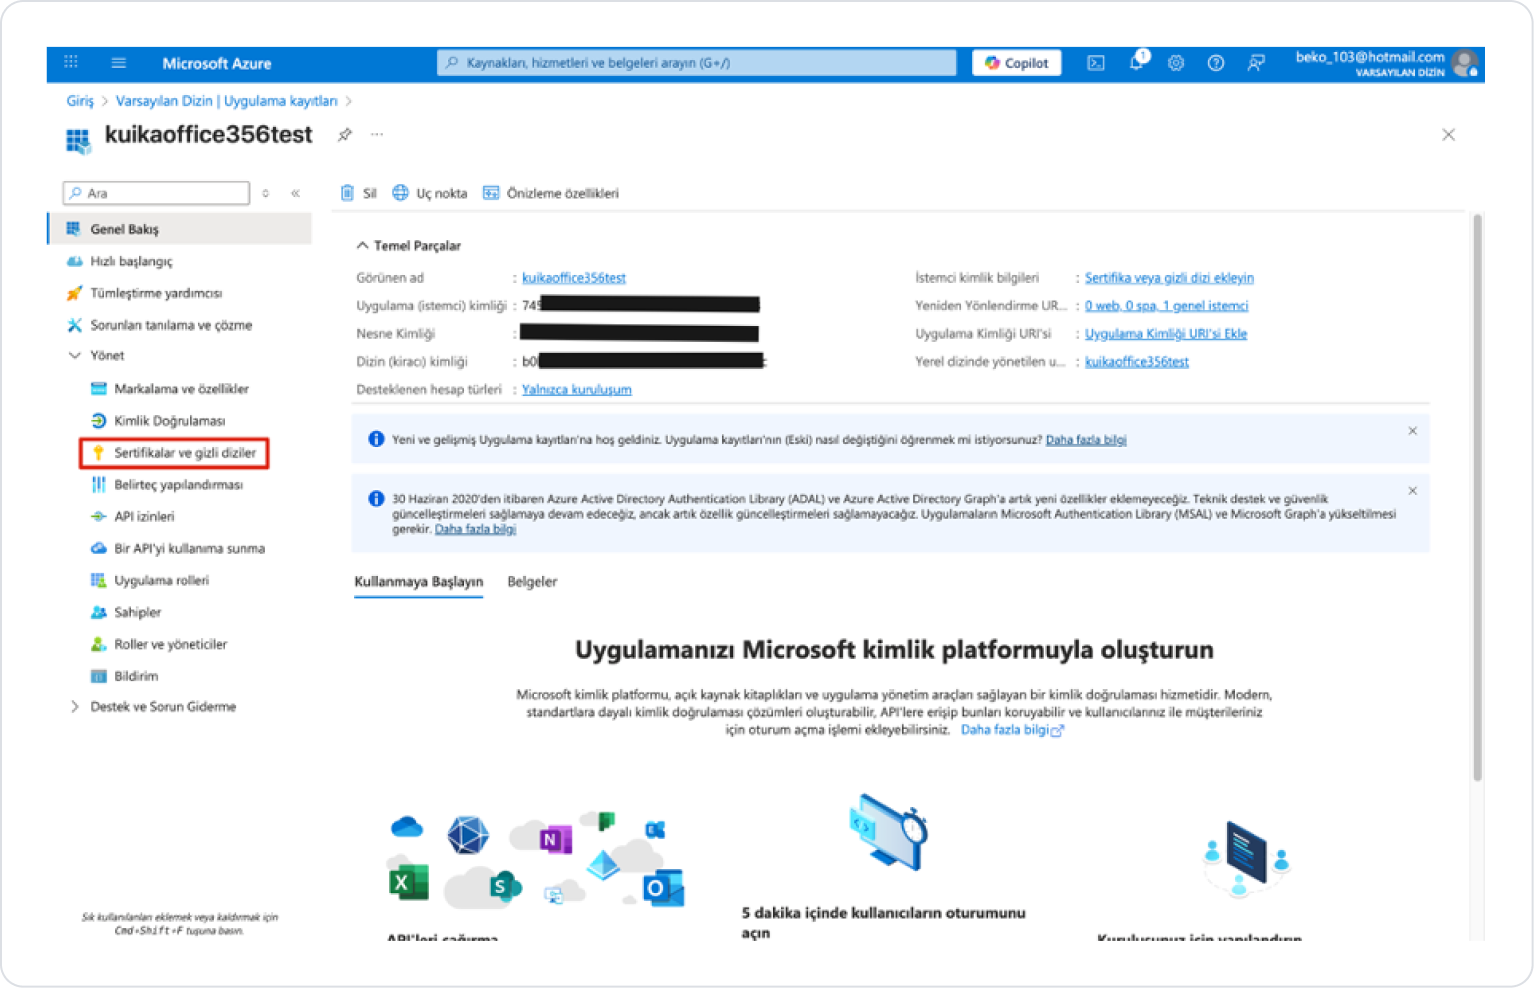Screen dimensions: 1534x988
Task: Click the 5 dakika içinde heading text
Action: 883,922
